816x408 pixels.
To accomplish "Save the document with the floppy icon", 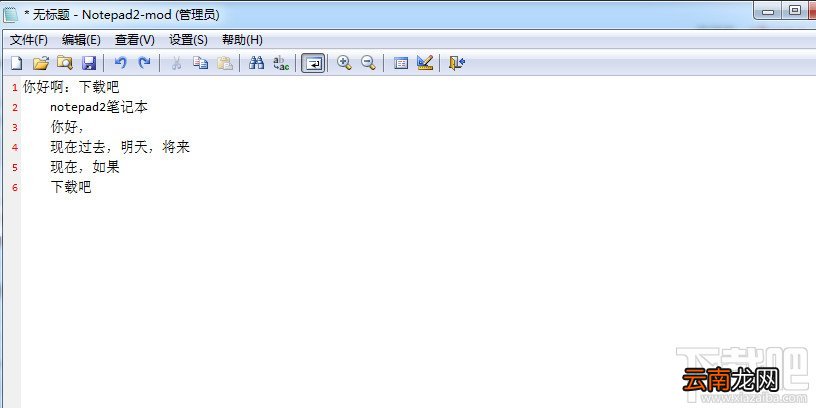I will 89,63.
